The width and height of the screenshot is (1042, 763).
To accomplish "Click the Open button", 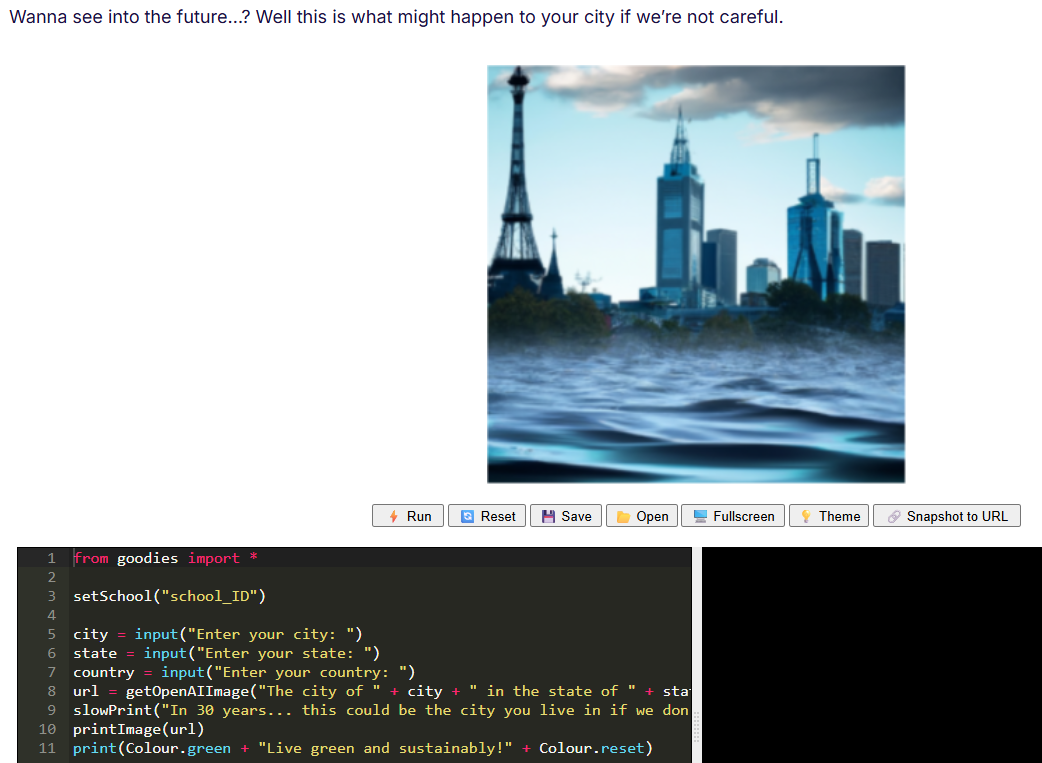I will click(x=641, y=516).
